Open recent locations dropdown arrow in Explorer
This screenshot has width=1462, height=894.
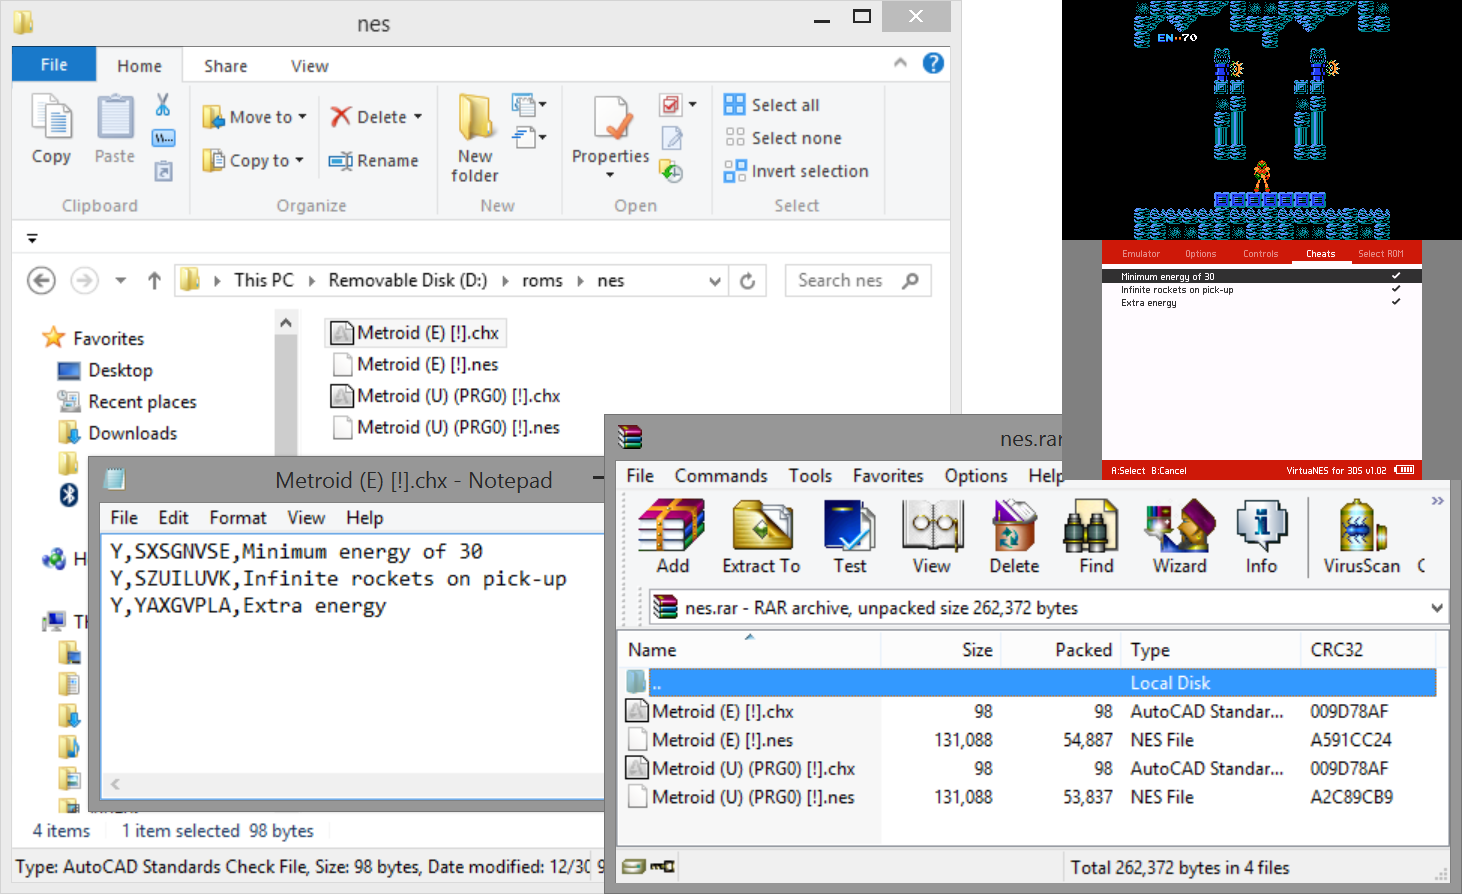click(x=120, y=281)
